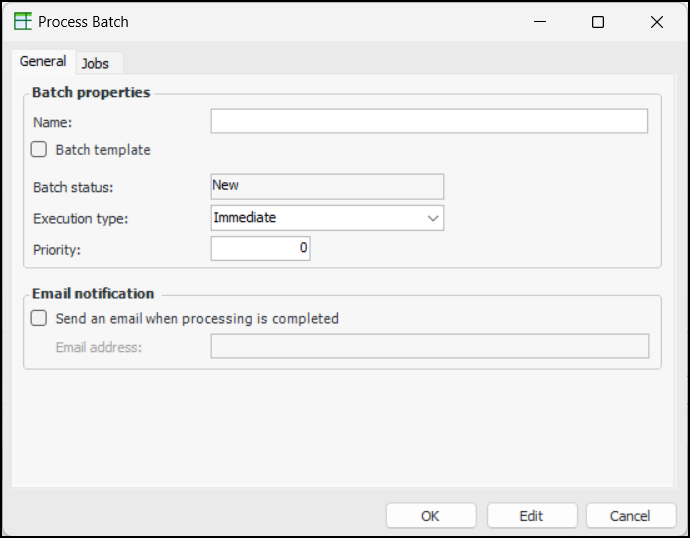Screen dimensions: 690x538
Task: Close the Process Batch dialog
Action: pos(657,22)
